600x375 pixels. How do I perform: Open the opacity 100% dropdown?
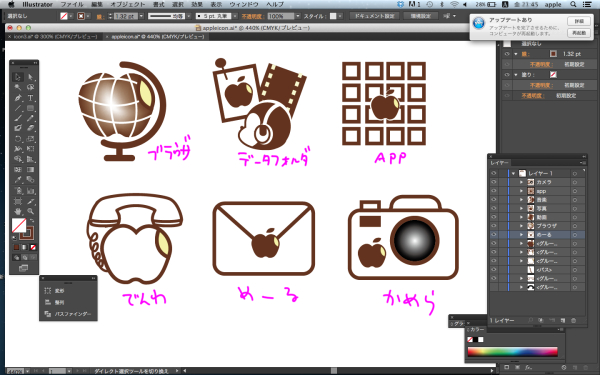(x=298, y=16)
